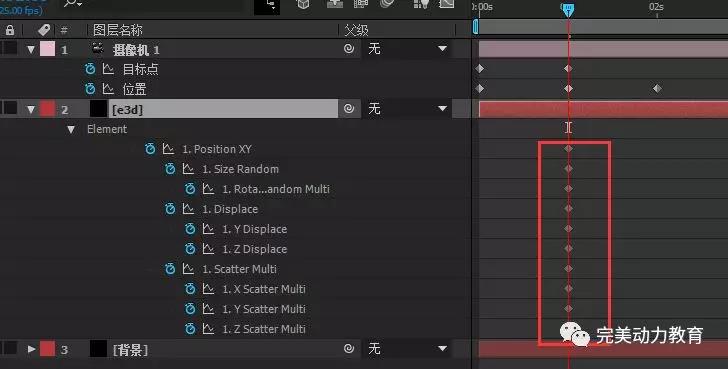The image size is (728, 369).
Task: Toggle stopwatch for 目标点 property
Action: [x=90, y=69]
